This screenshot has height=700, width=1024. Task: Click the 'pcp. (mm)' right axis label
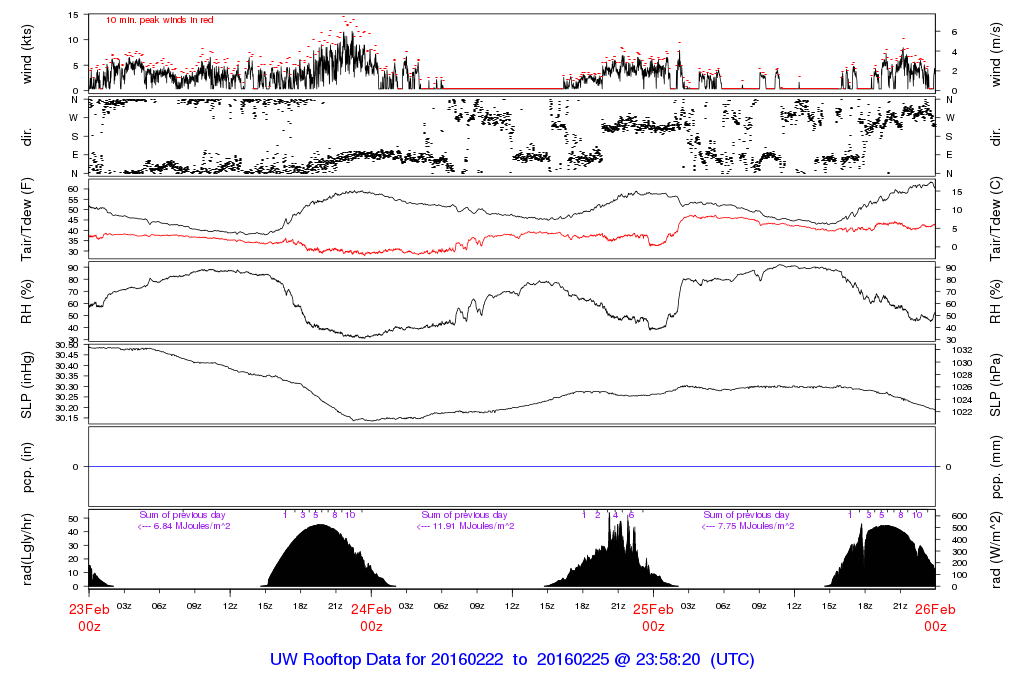pyautogui.click(x=998, y=466)
